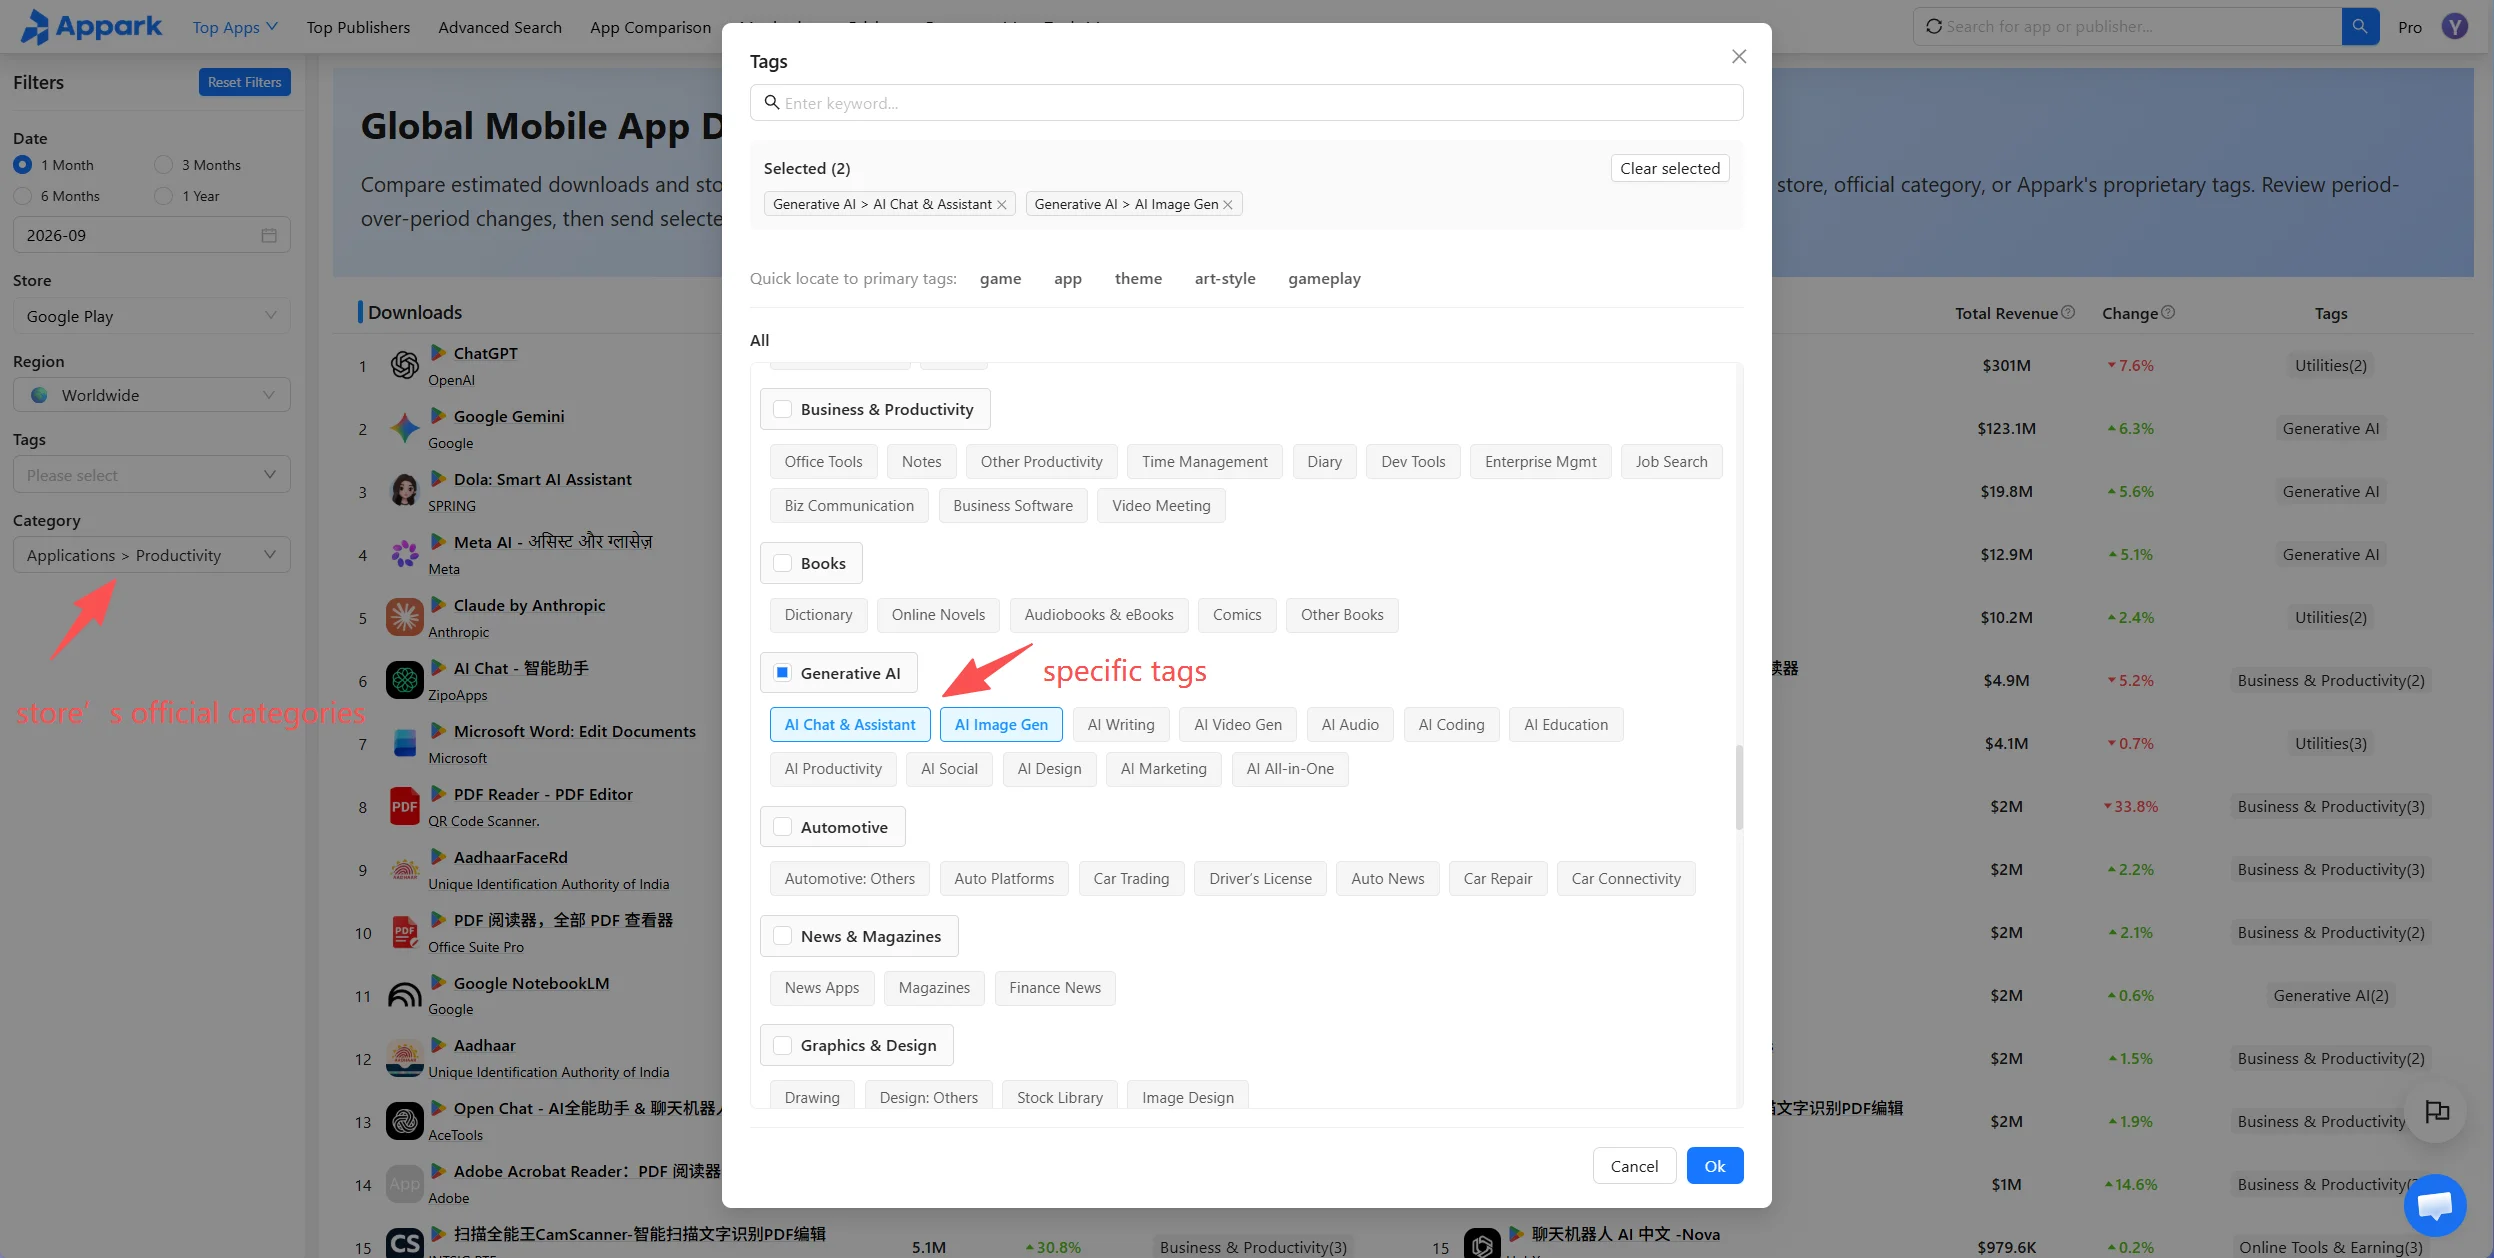
Task: Click the Tags dialog scrollbar thumb
Action: [x=1739, y=787]
